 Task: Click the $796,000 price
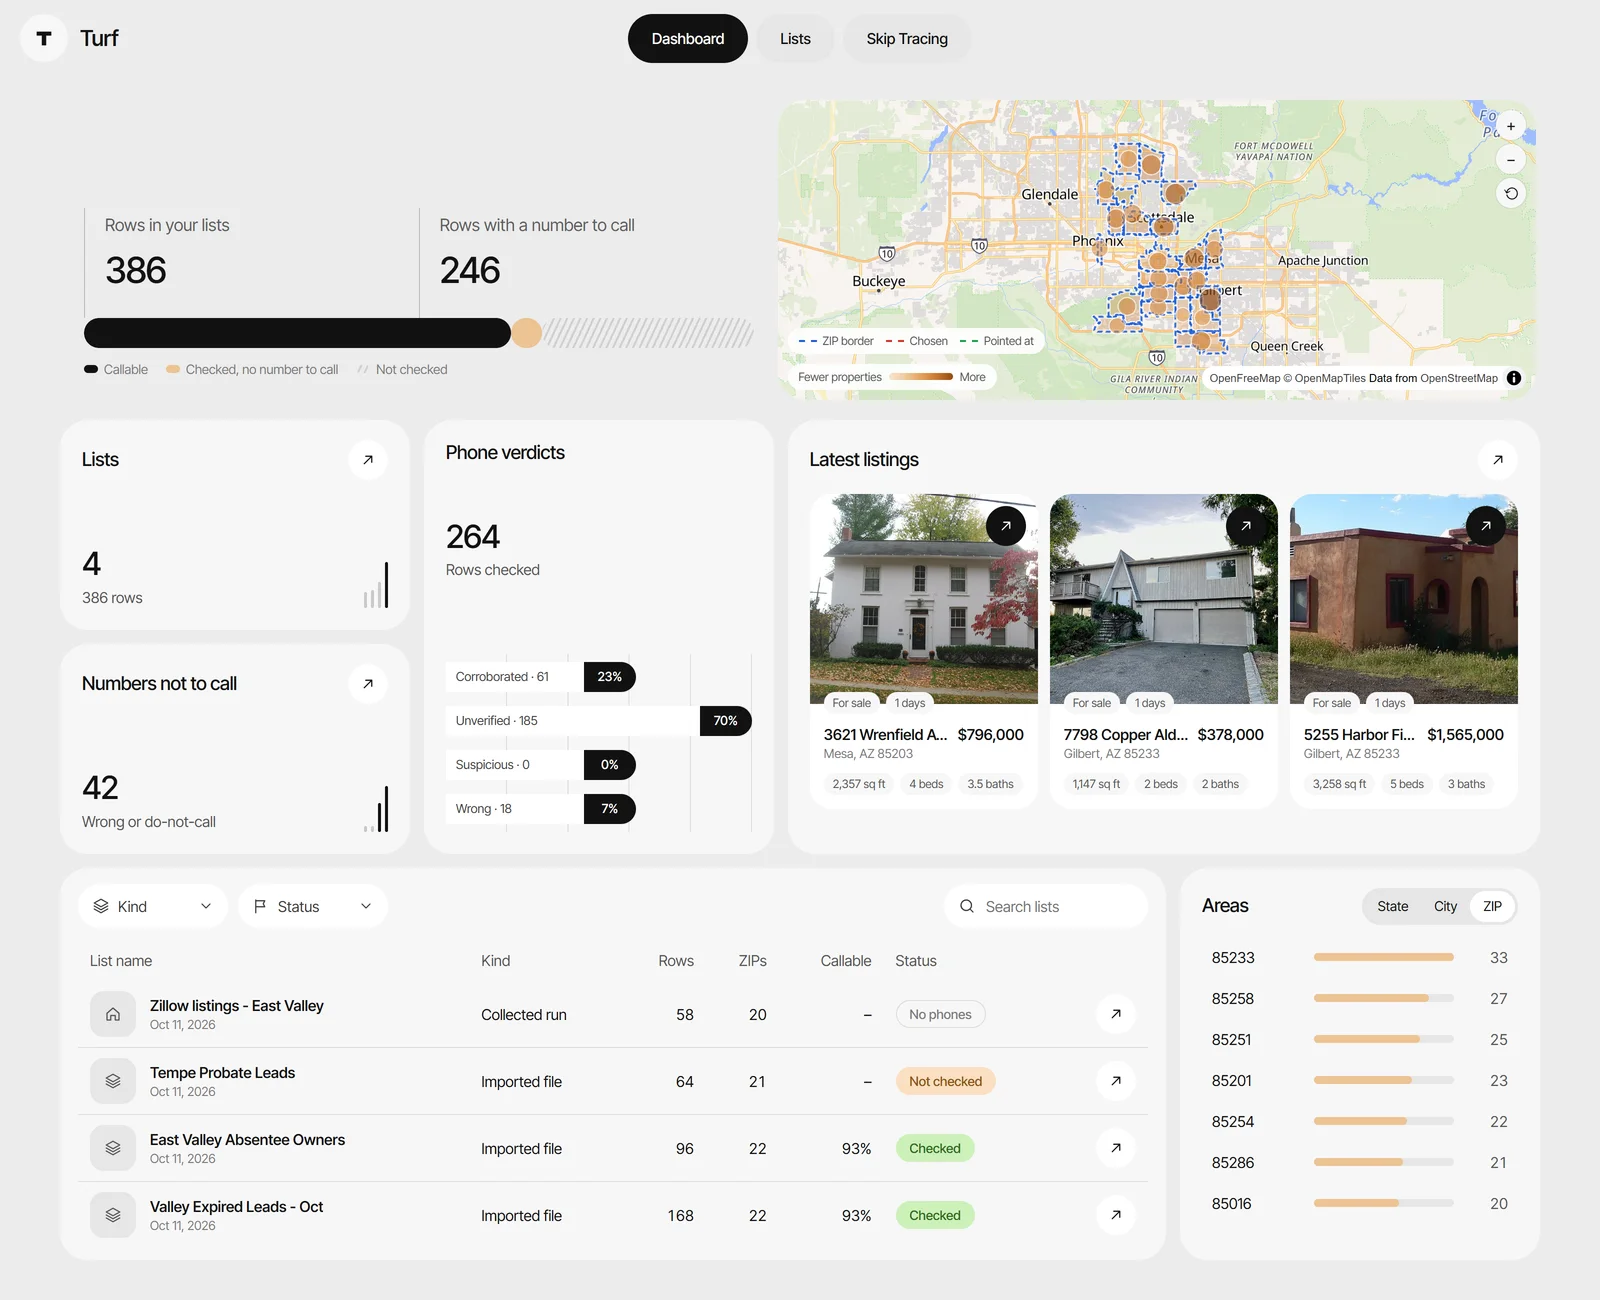click(x=990, y=735)
